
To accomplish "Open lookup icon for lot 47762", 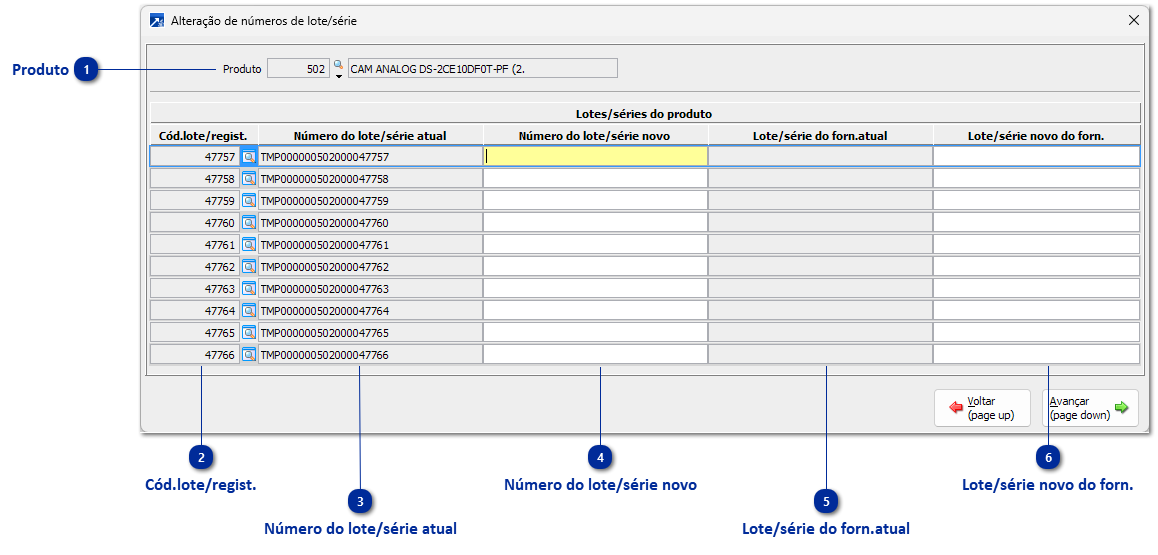I will tap(249, 266).
